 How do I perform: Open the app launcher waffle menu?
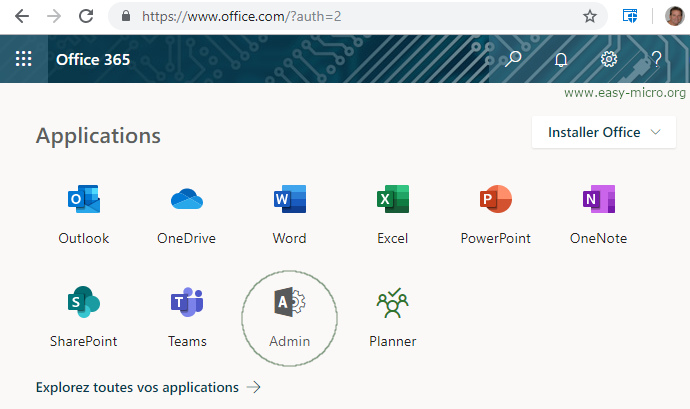tap(23, 59)
